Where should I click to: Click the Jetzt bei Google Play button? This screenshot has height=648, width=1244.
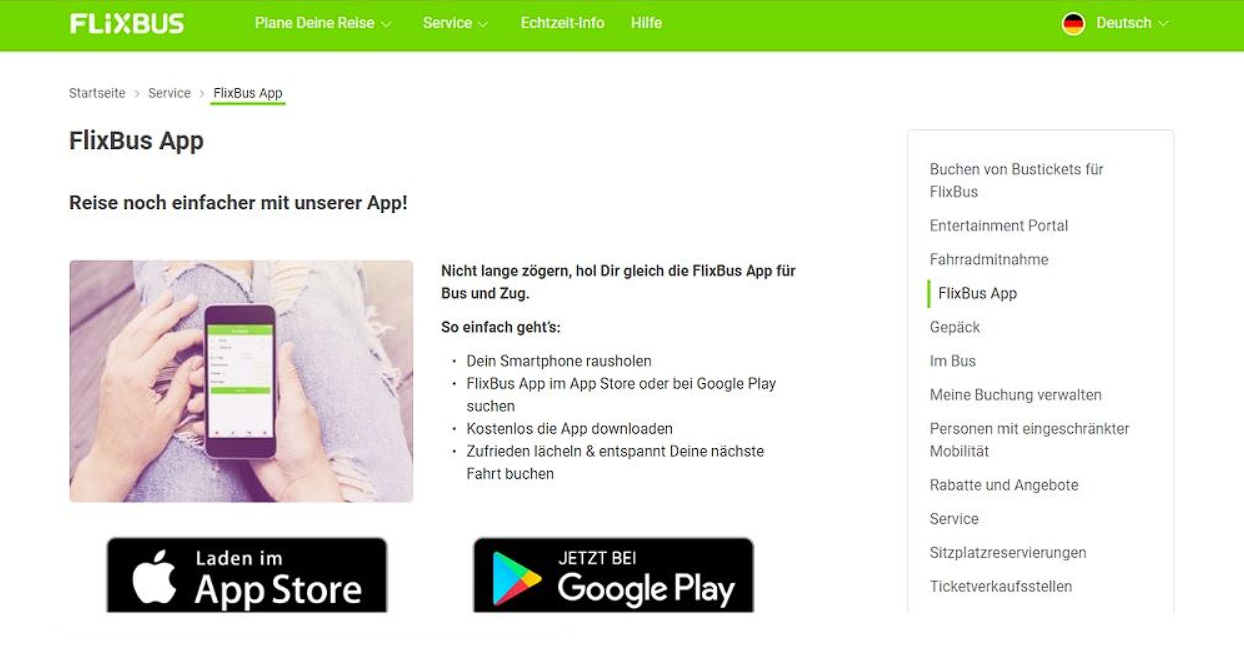point(613,575)
